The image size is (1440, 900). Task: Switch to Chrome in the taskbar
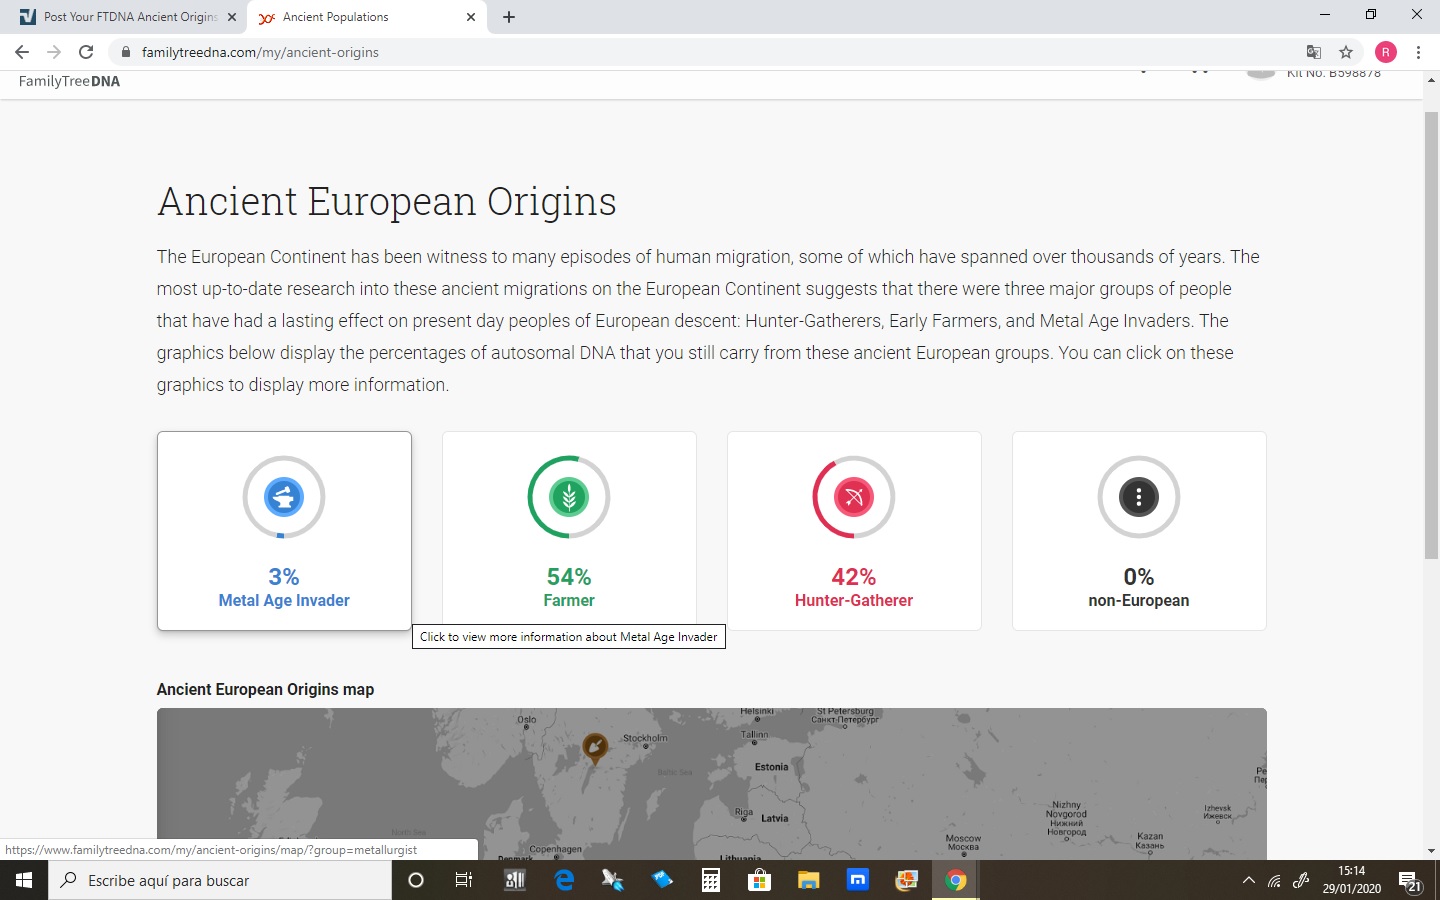(956, 880)
